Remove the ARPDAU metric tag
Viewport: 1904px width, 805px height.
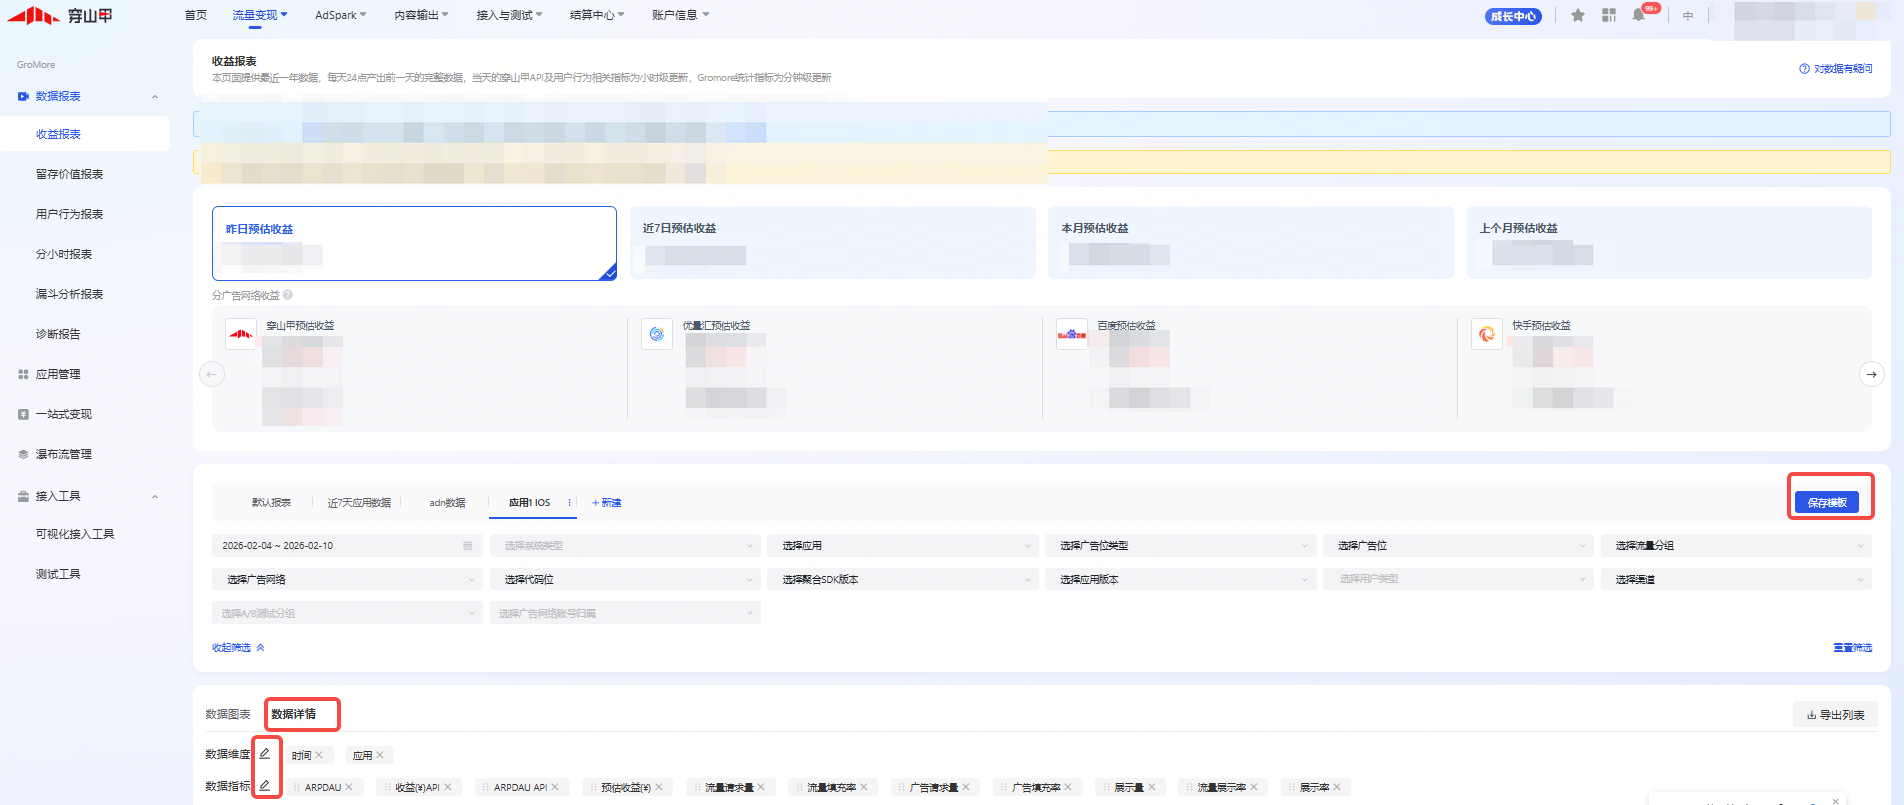[349, 787]
